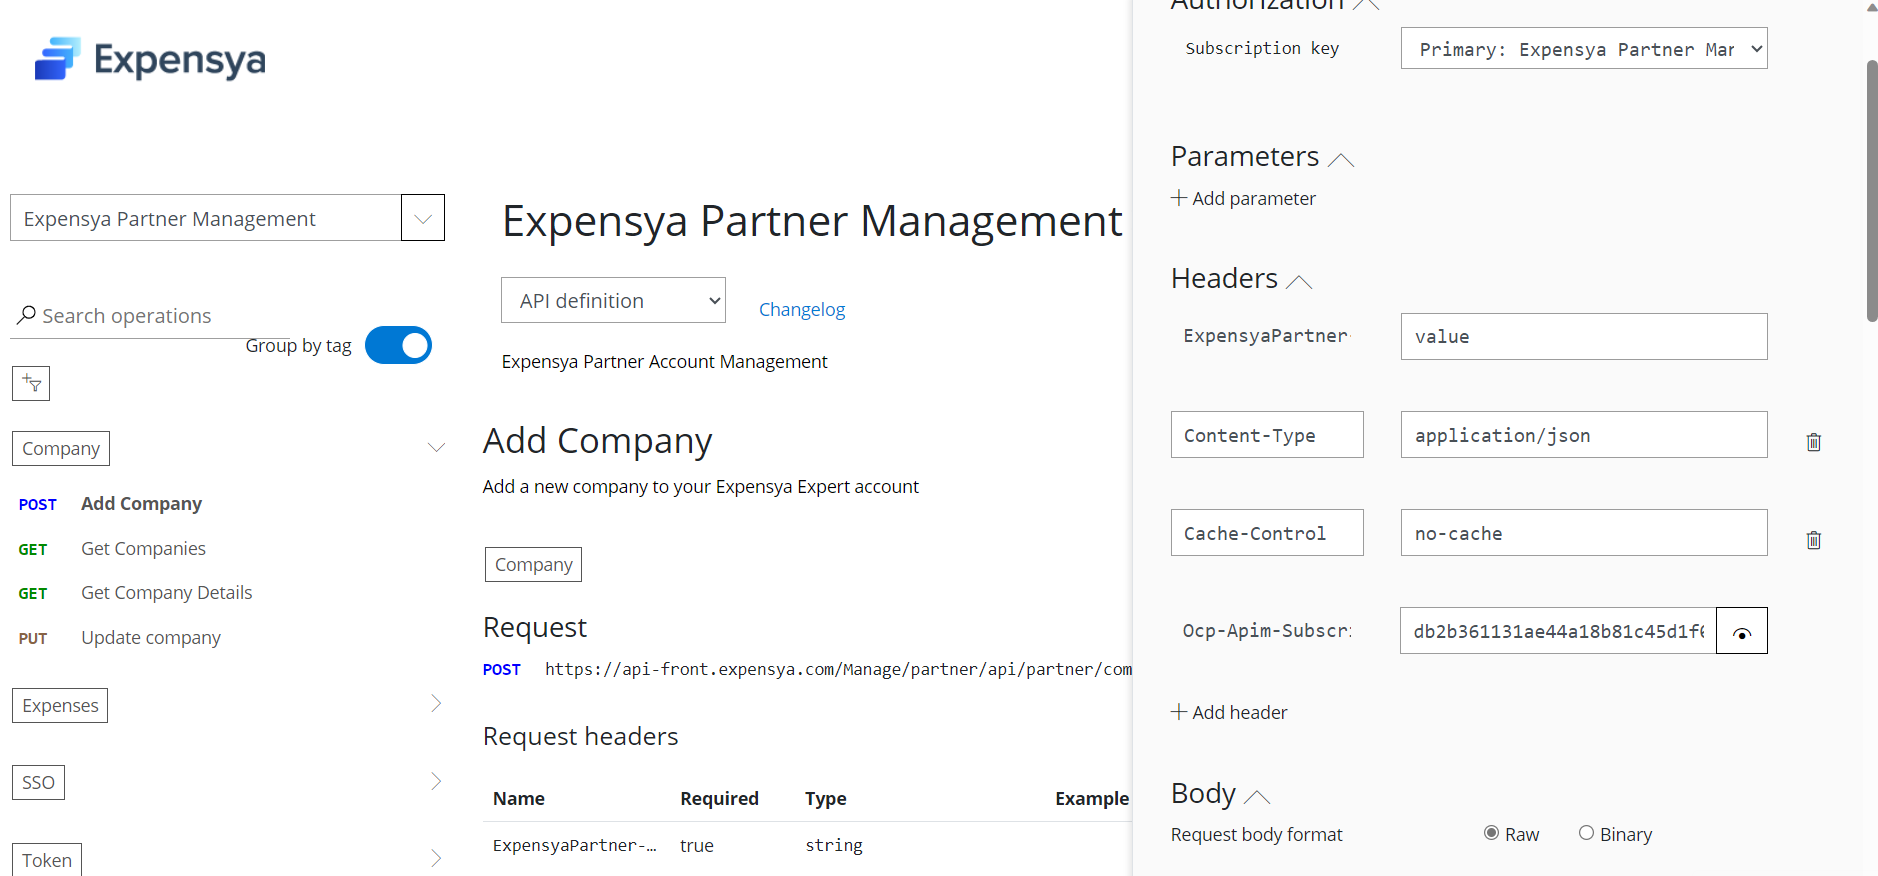Open the Changelog link
This screenshot has height=876, width=1878.
[801, 309]
